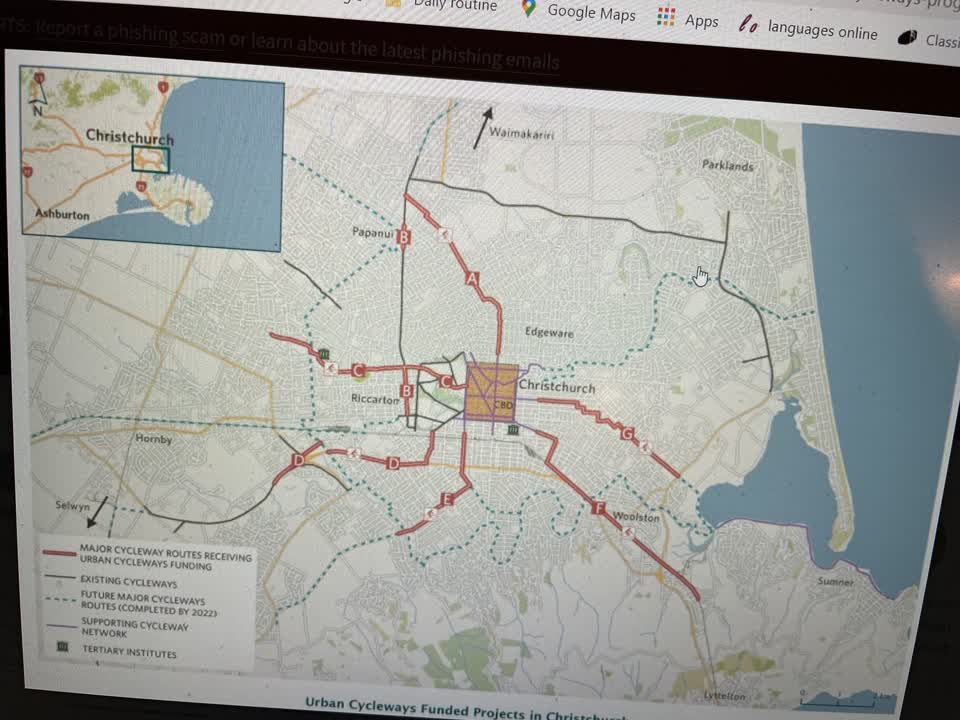Screen dimensions: 960x720
Task: Open 'learn about the latest phishing emails' link
Action: click(x=405, y=51)
